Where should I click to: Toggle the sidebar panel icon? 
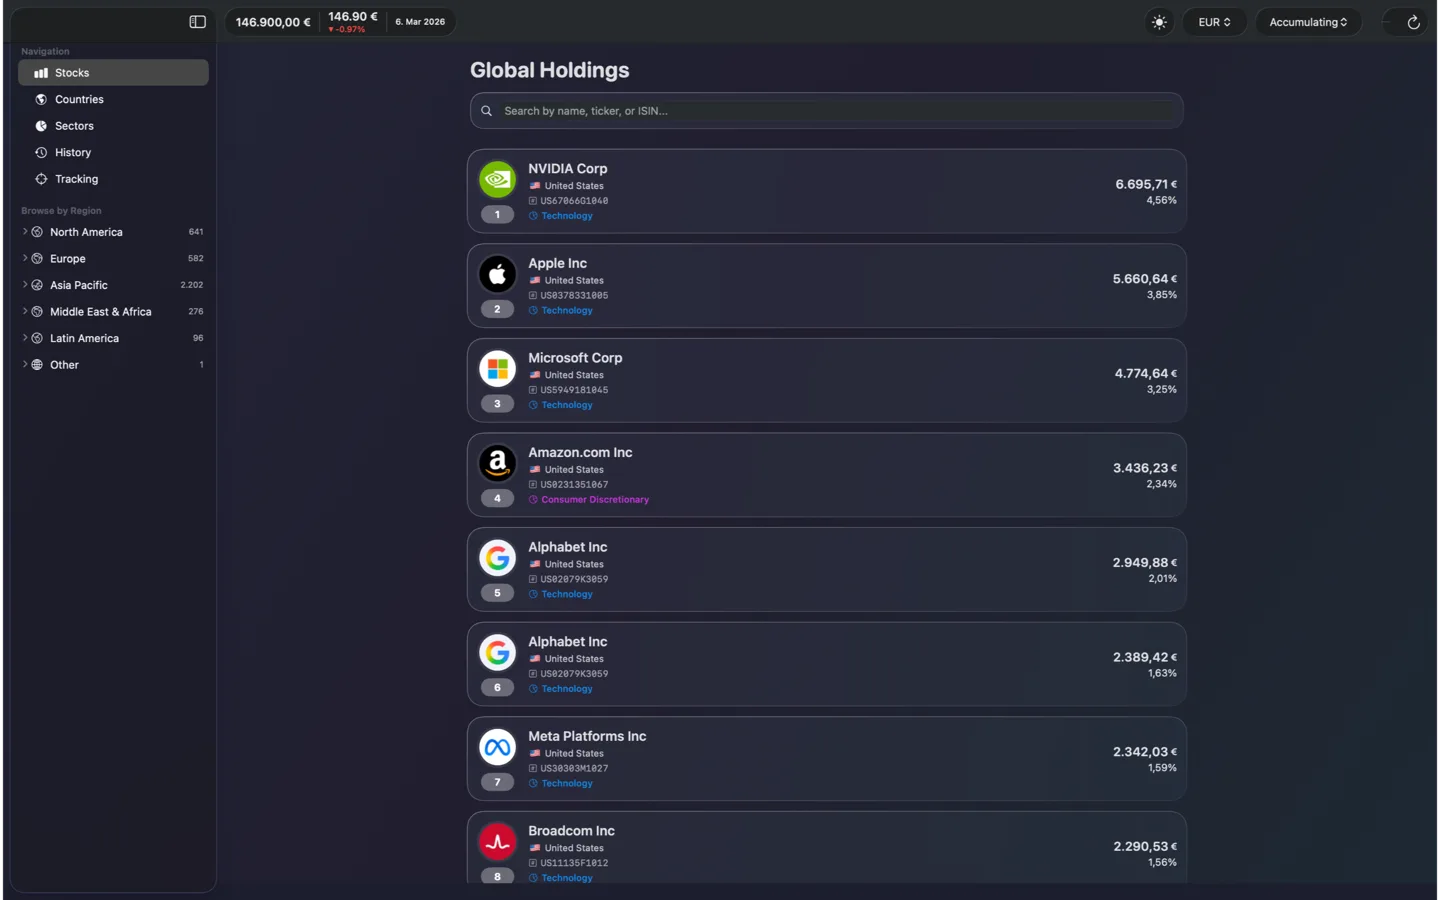(197, 22)
